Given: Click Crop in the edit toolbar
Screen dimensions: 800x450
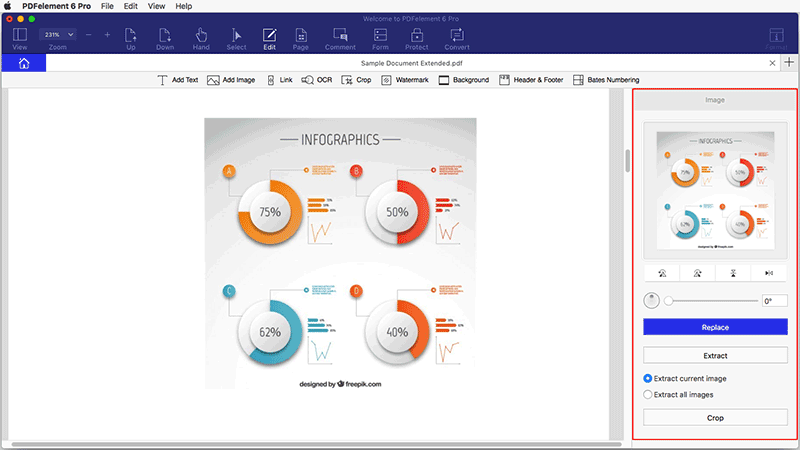Looking at the screenshot, I should [x=356, y=80].
